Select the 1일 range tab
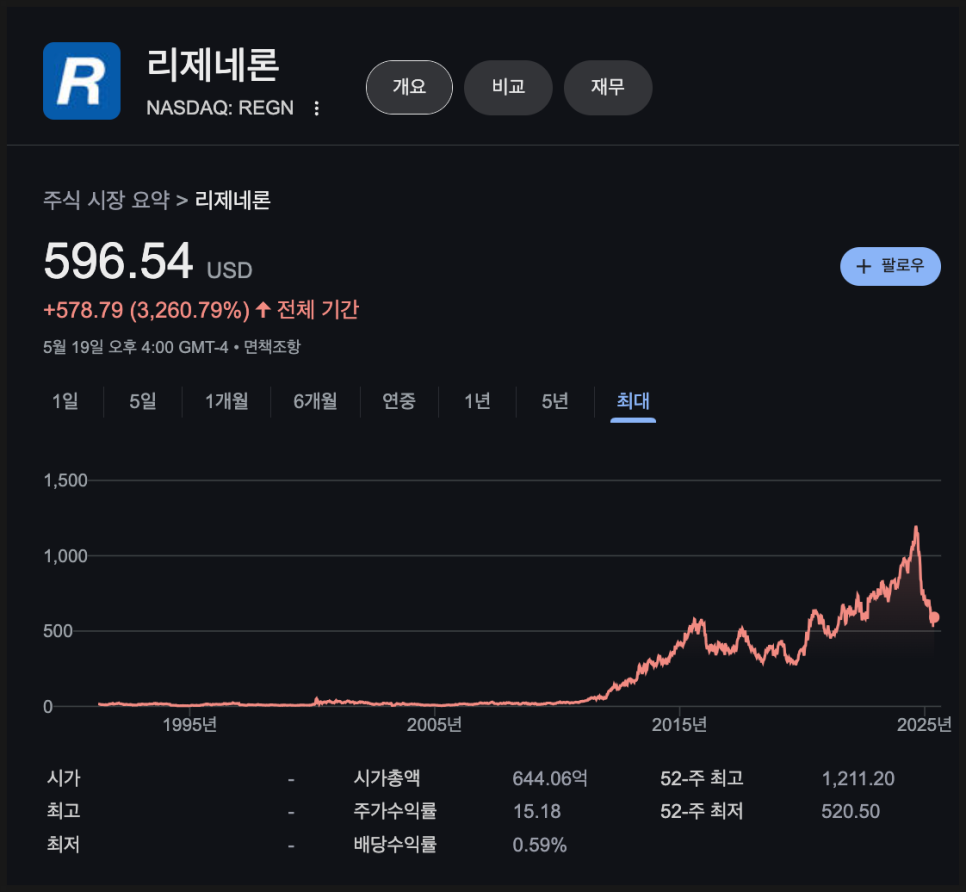 (x=65, y=401)
